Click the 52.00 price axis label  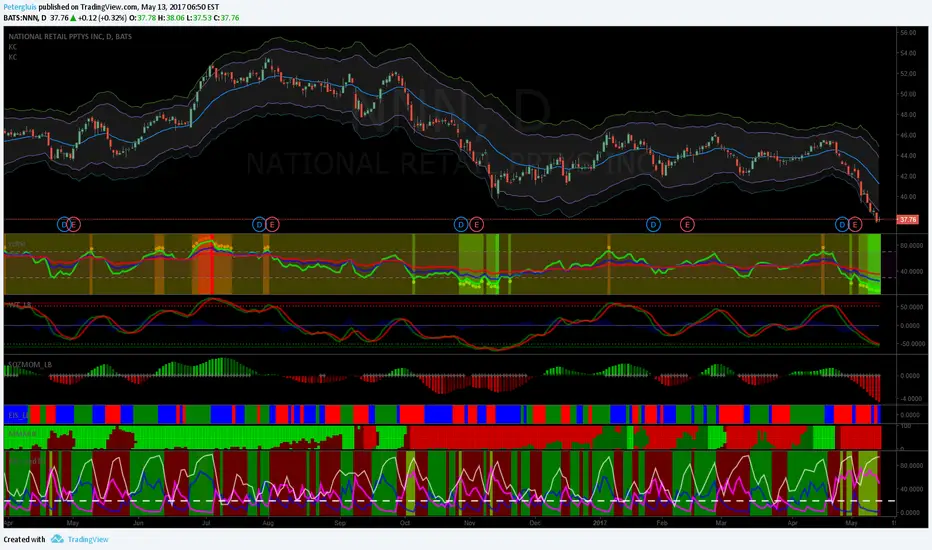click(908, 74)
